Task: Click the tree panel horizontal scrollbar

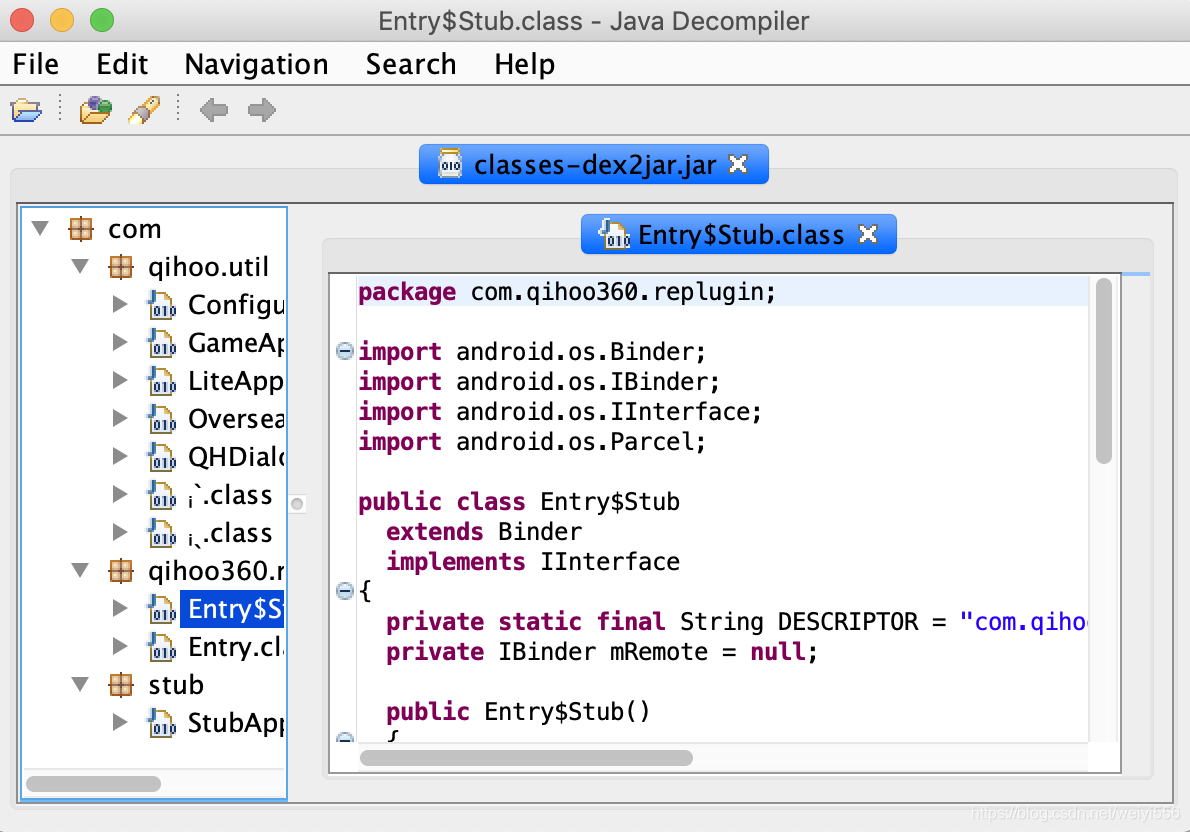Action: (x=93, y=783)
